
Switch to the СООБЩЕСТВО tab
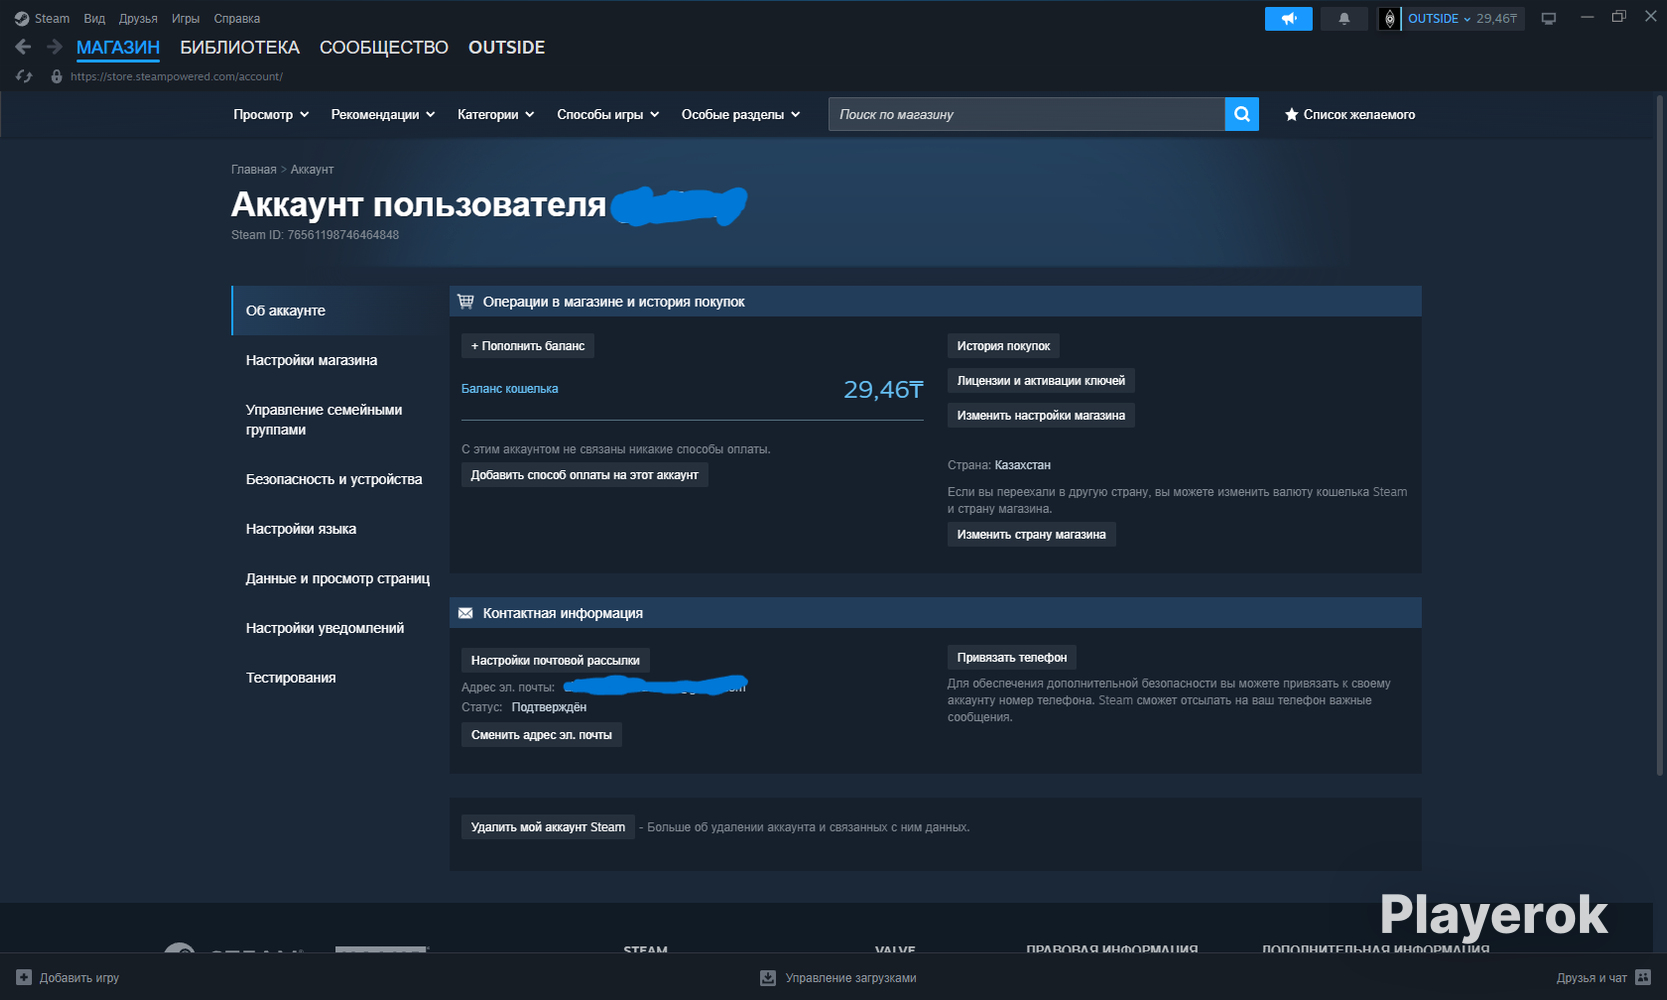pyautogui.click(x=384, y=47)
